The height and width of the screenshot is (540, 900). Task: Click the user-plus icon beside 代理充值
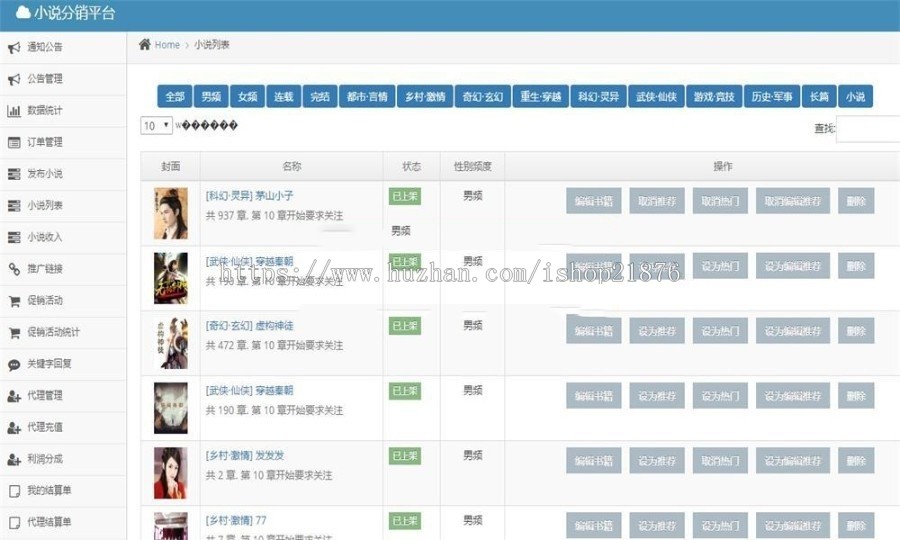[x=14, y=428]
